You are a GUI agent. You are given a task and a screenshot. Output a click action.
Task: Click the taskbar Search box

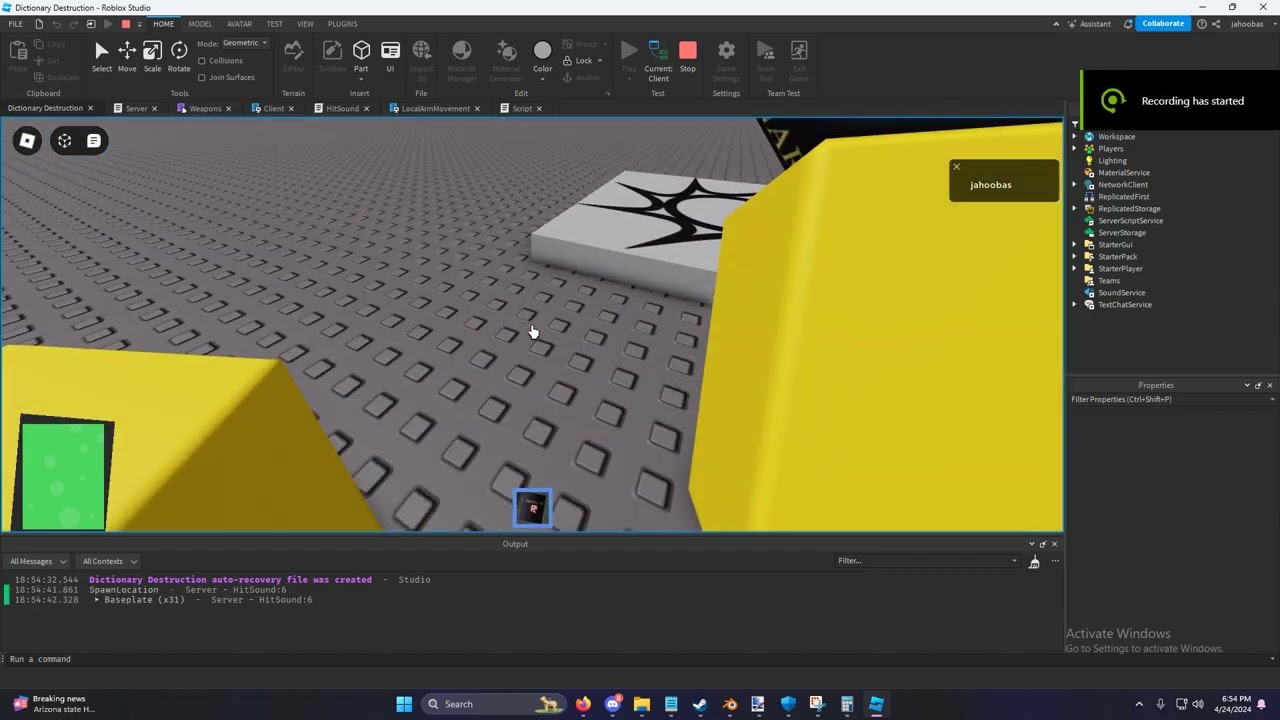[x=493, y=704]
